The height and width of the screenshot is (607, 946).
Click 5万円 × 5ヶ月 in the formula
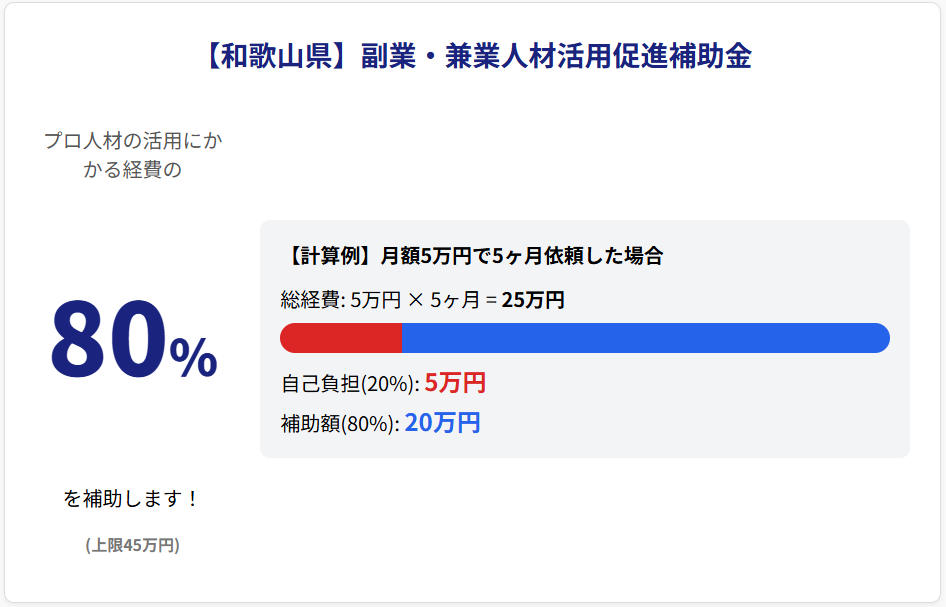click(415, 300)
